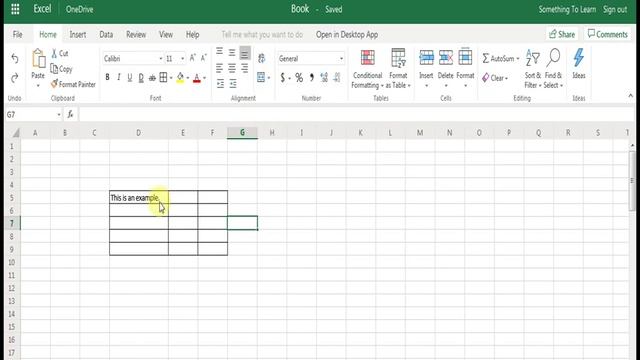This screenshot has width=640, height=360.
Task: Toggle bold formatting
Action: (107, 78)
